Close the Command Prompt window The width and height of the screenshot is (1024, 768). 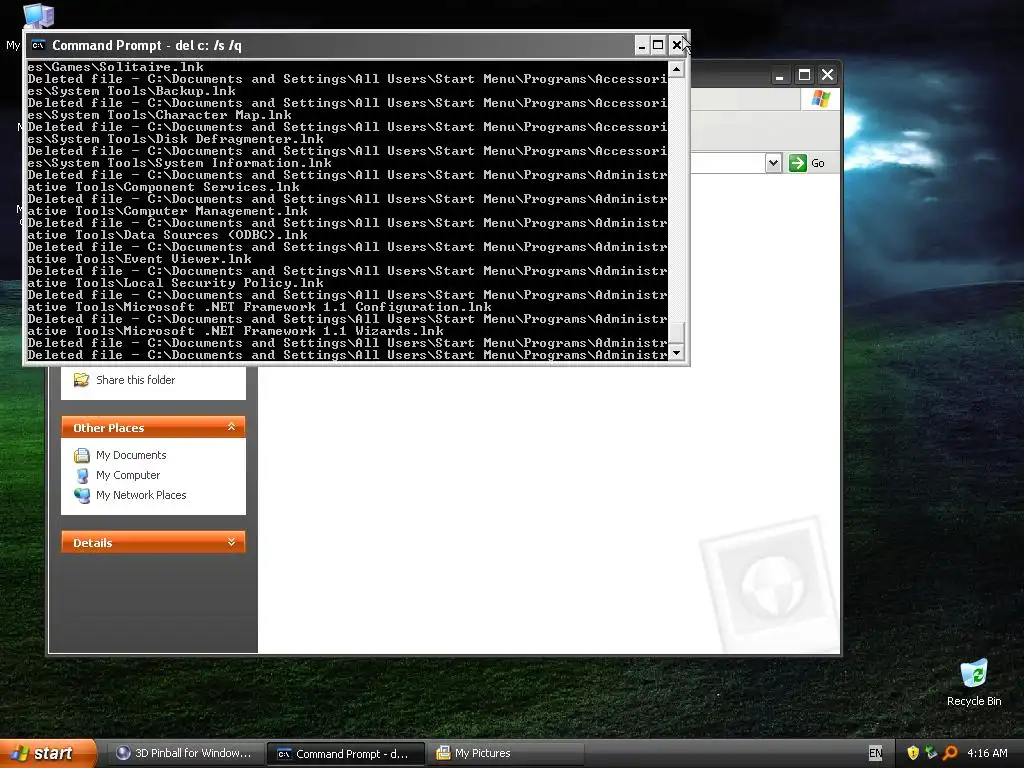(676, 45)
